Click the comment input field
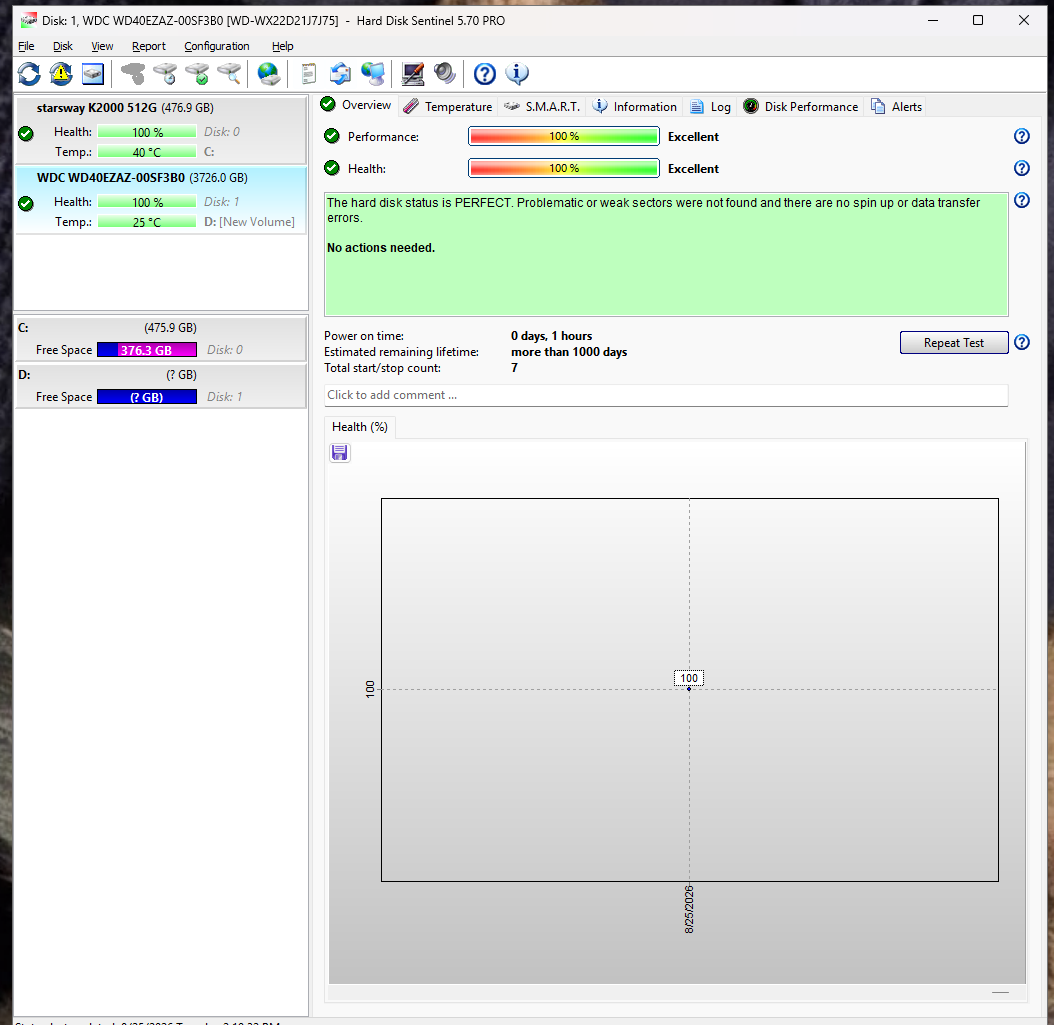 (665, 395)
